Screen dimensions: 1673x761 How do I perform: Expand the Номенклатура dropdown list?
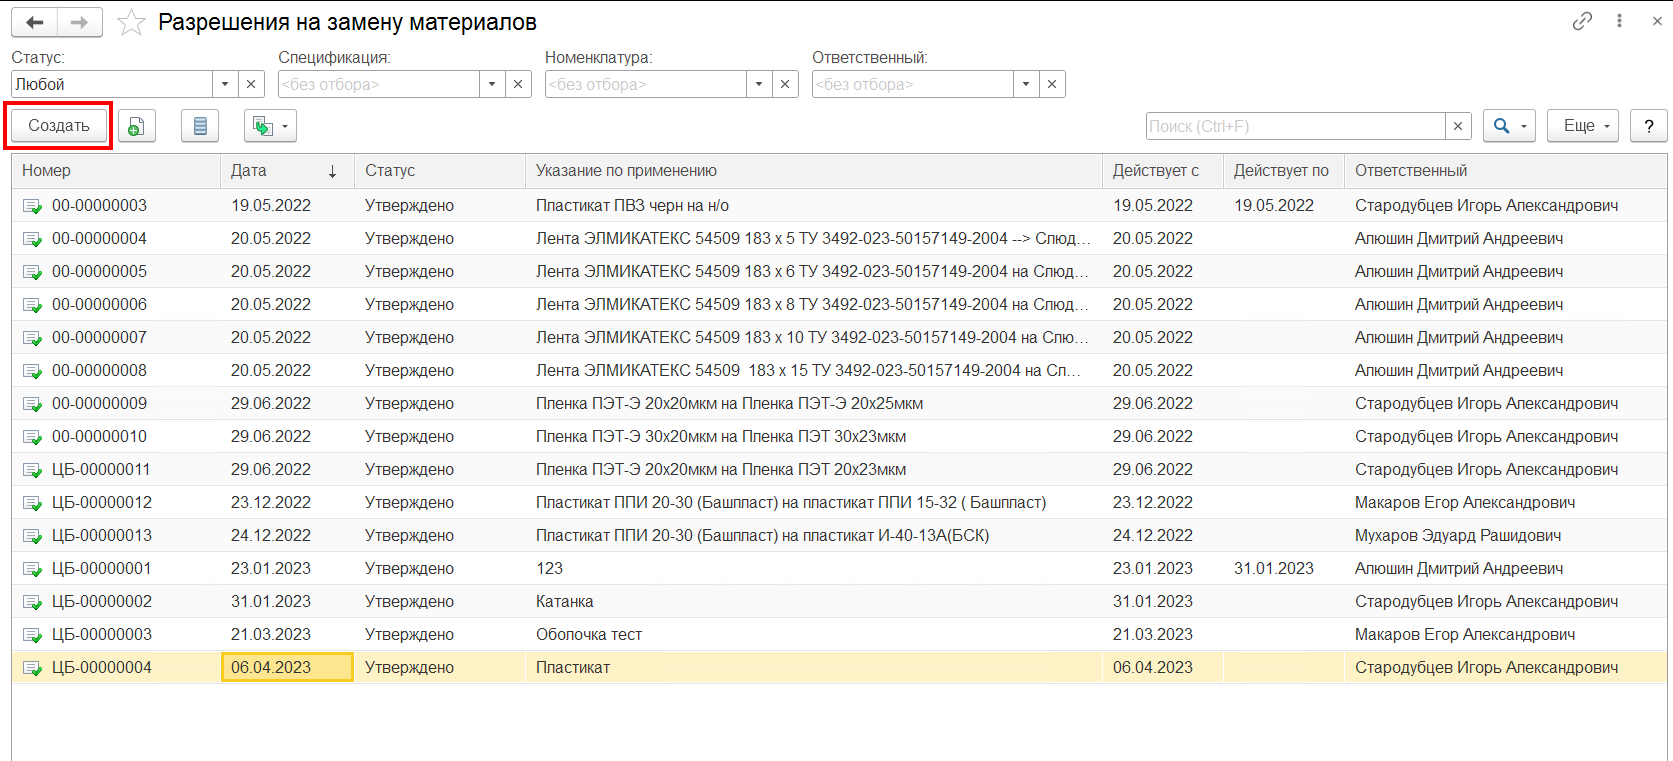759,84
